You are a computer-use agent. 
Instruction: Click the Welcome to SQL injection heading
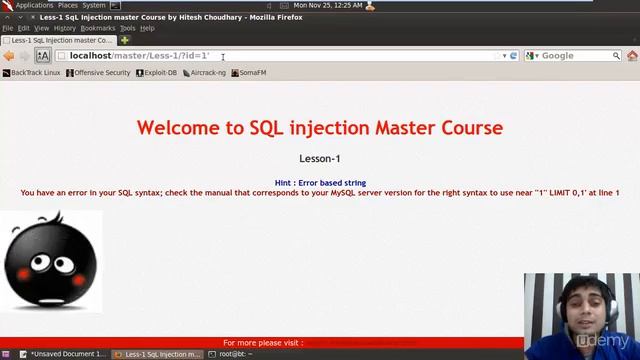pos(320,128)
